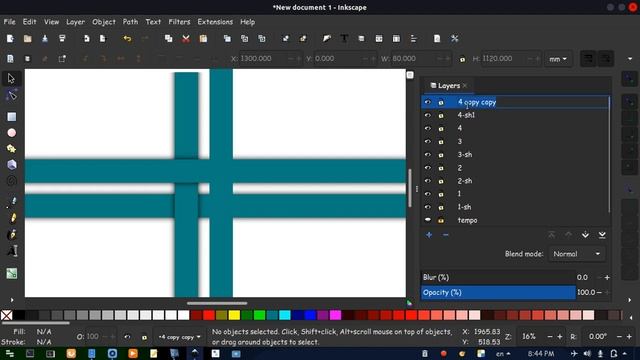640x360 pixels.
Task: Paste from clipboard
Action: pos(203,38)
